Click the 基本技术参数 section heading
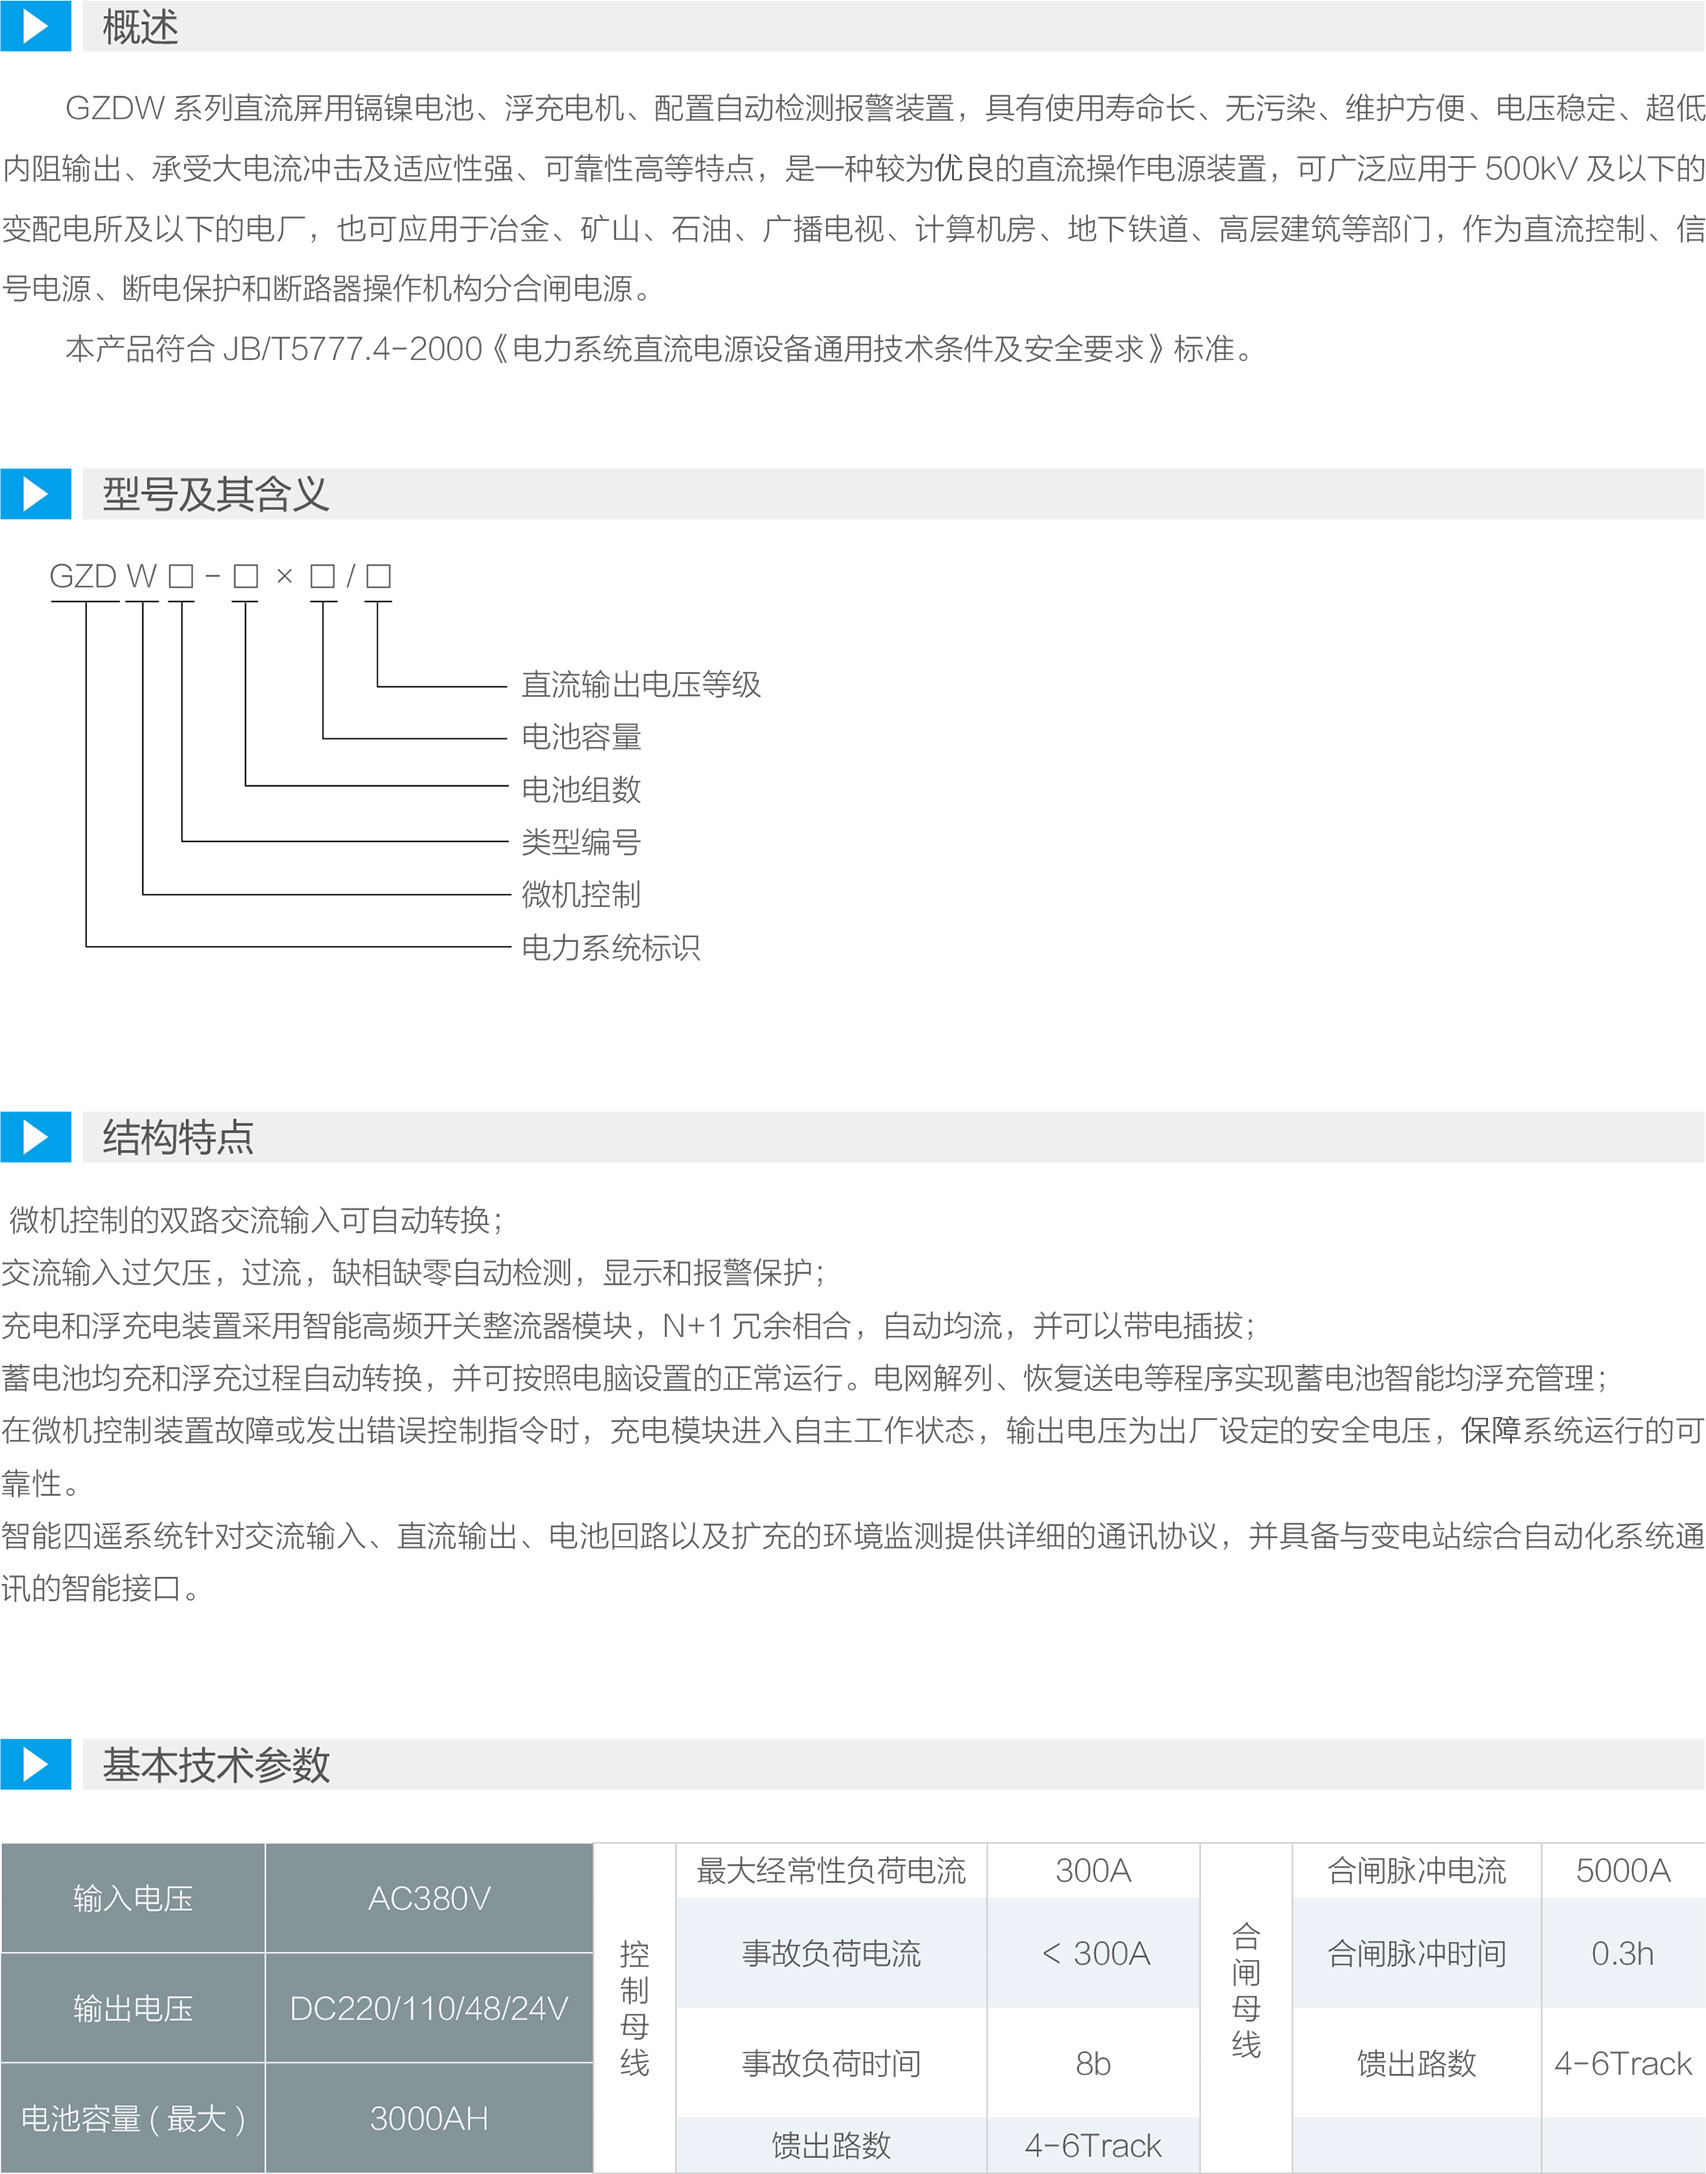1706x2174 pixels. tap(215, 1765)
